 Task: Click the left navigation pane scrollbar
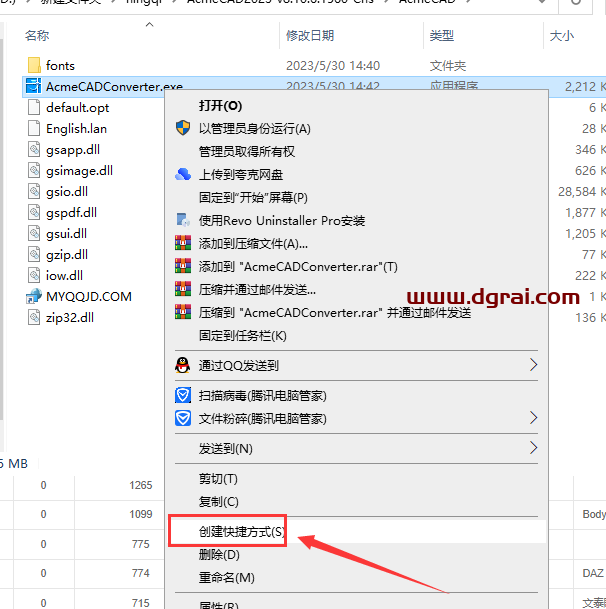tap(2, 229)
